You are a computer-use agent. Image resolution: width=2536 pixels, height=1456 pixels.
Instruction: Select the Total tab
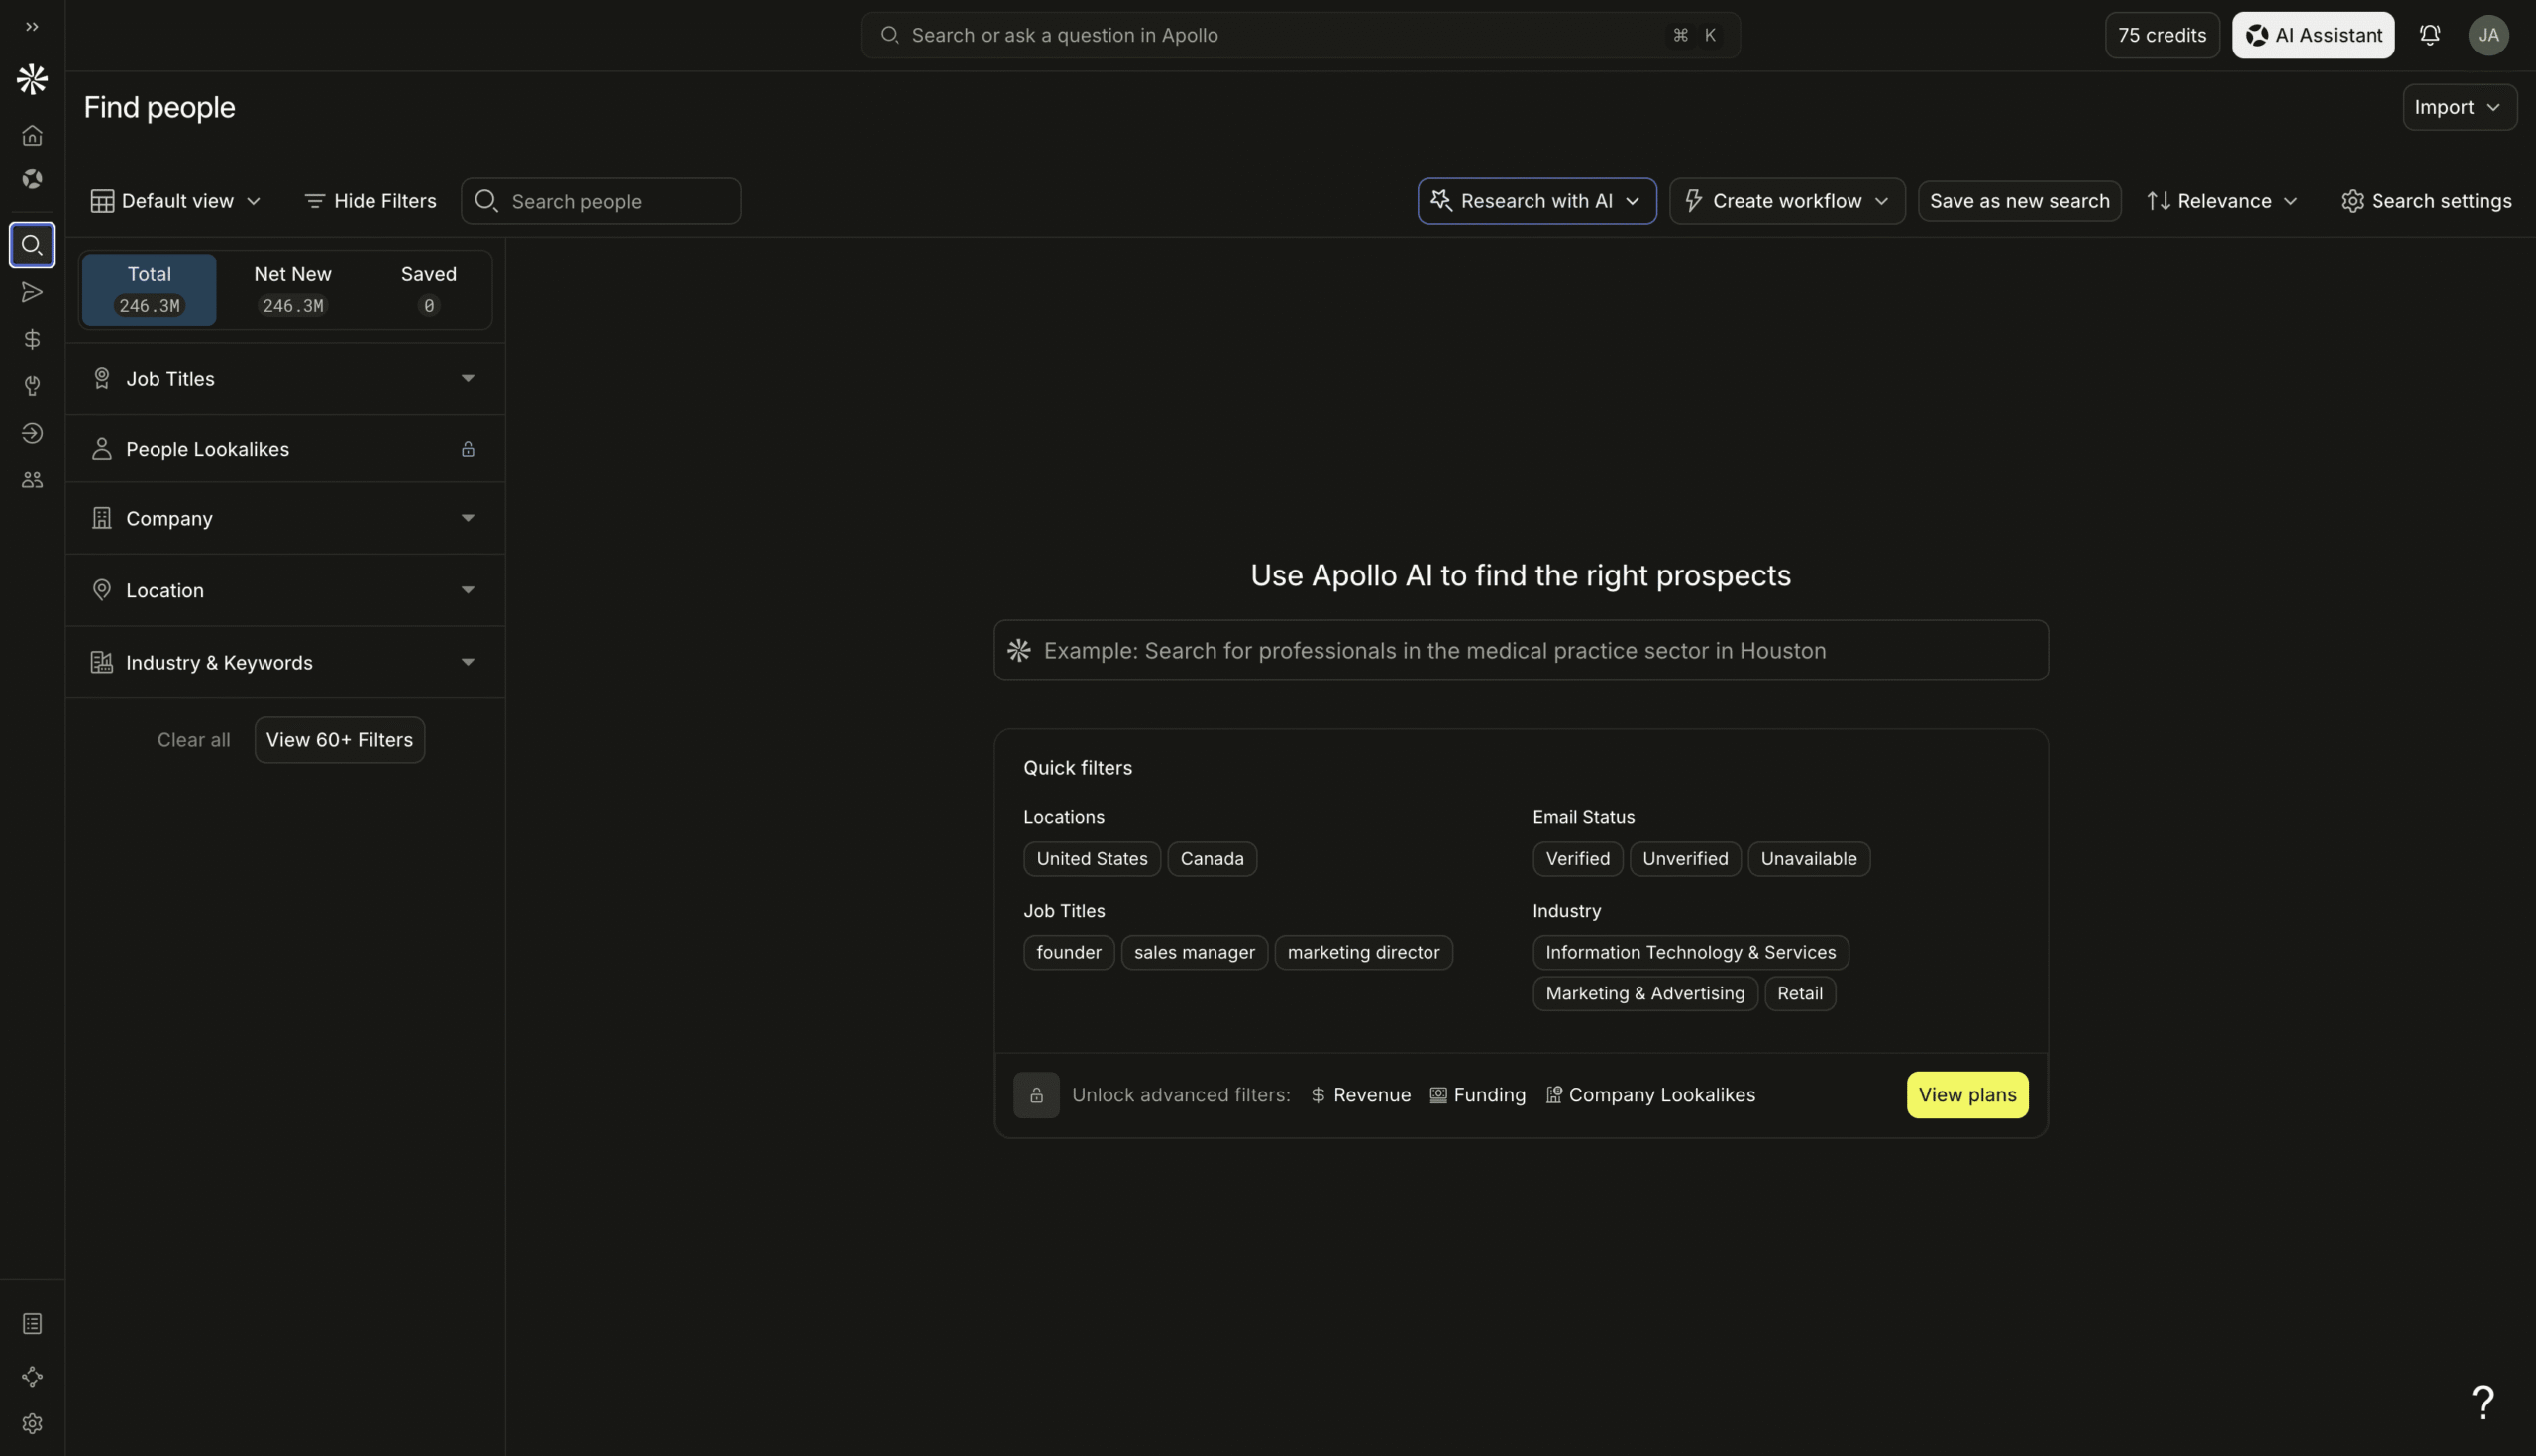[x=149, y=290]
